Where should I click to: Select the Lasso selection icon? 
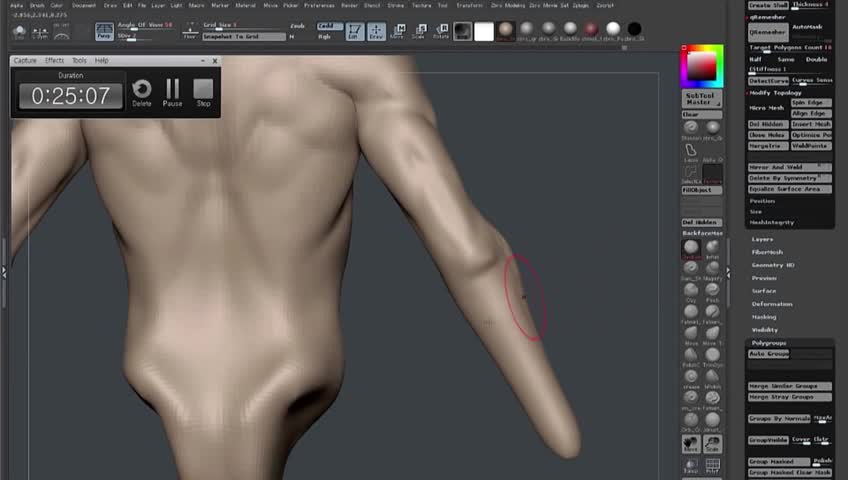tap(691, 152)
